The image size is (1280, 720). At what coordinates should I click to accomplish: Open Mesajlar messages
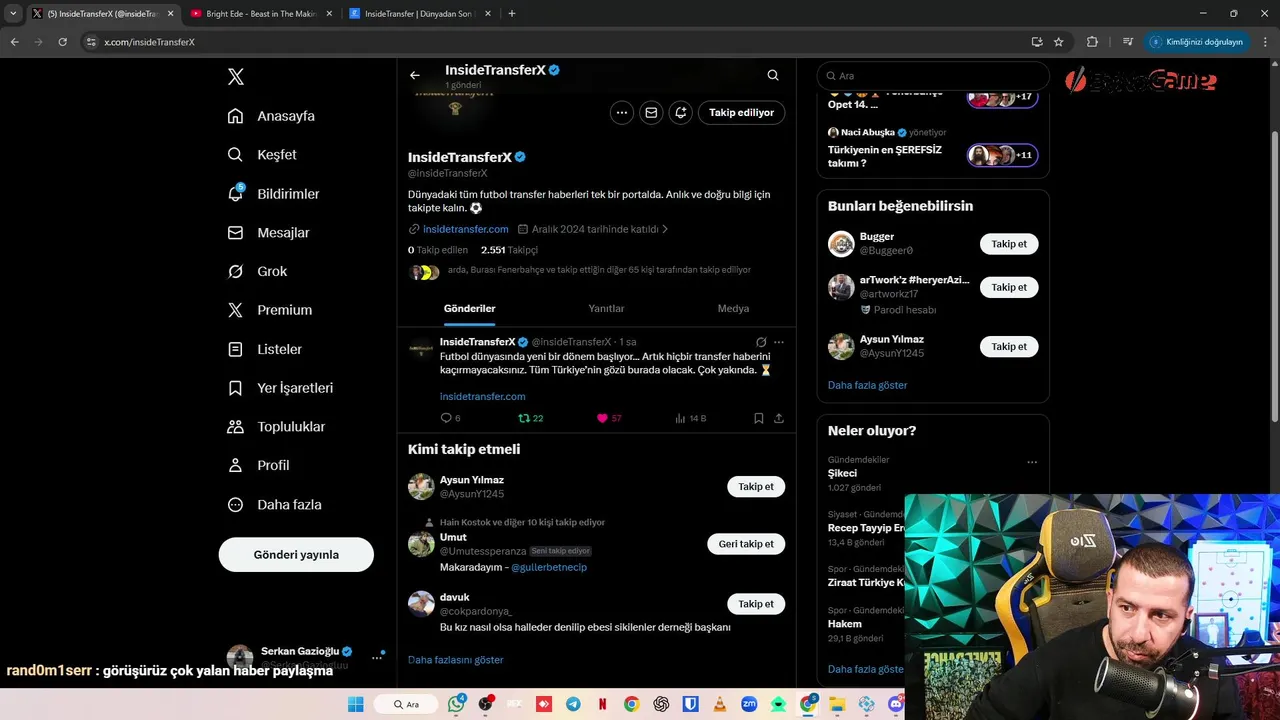click(268, 233)
